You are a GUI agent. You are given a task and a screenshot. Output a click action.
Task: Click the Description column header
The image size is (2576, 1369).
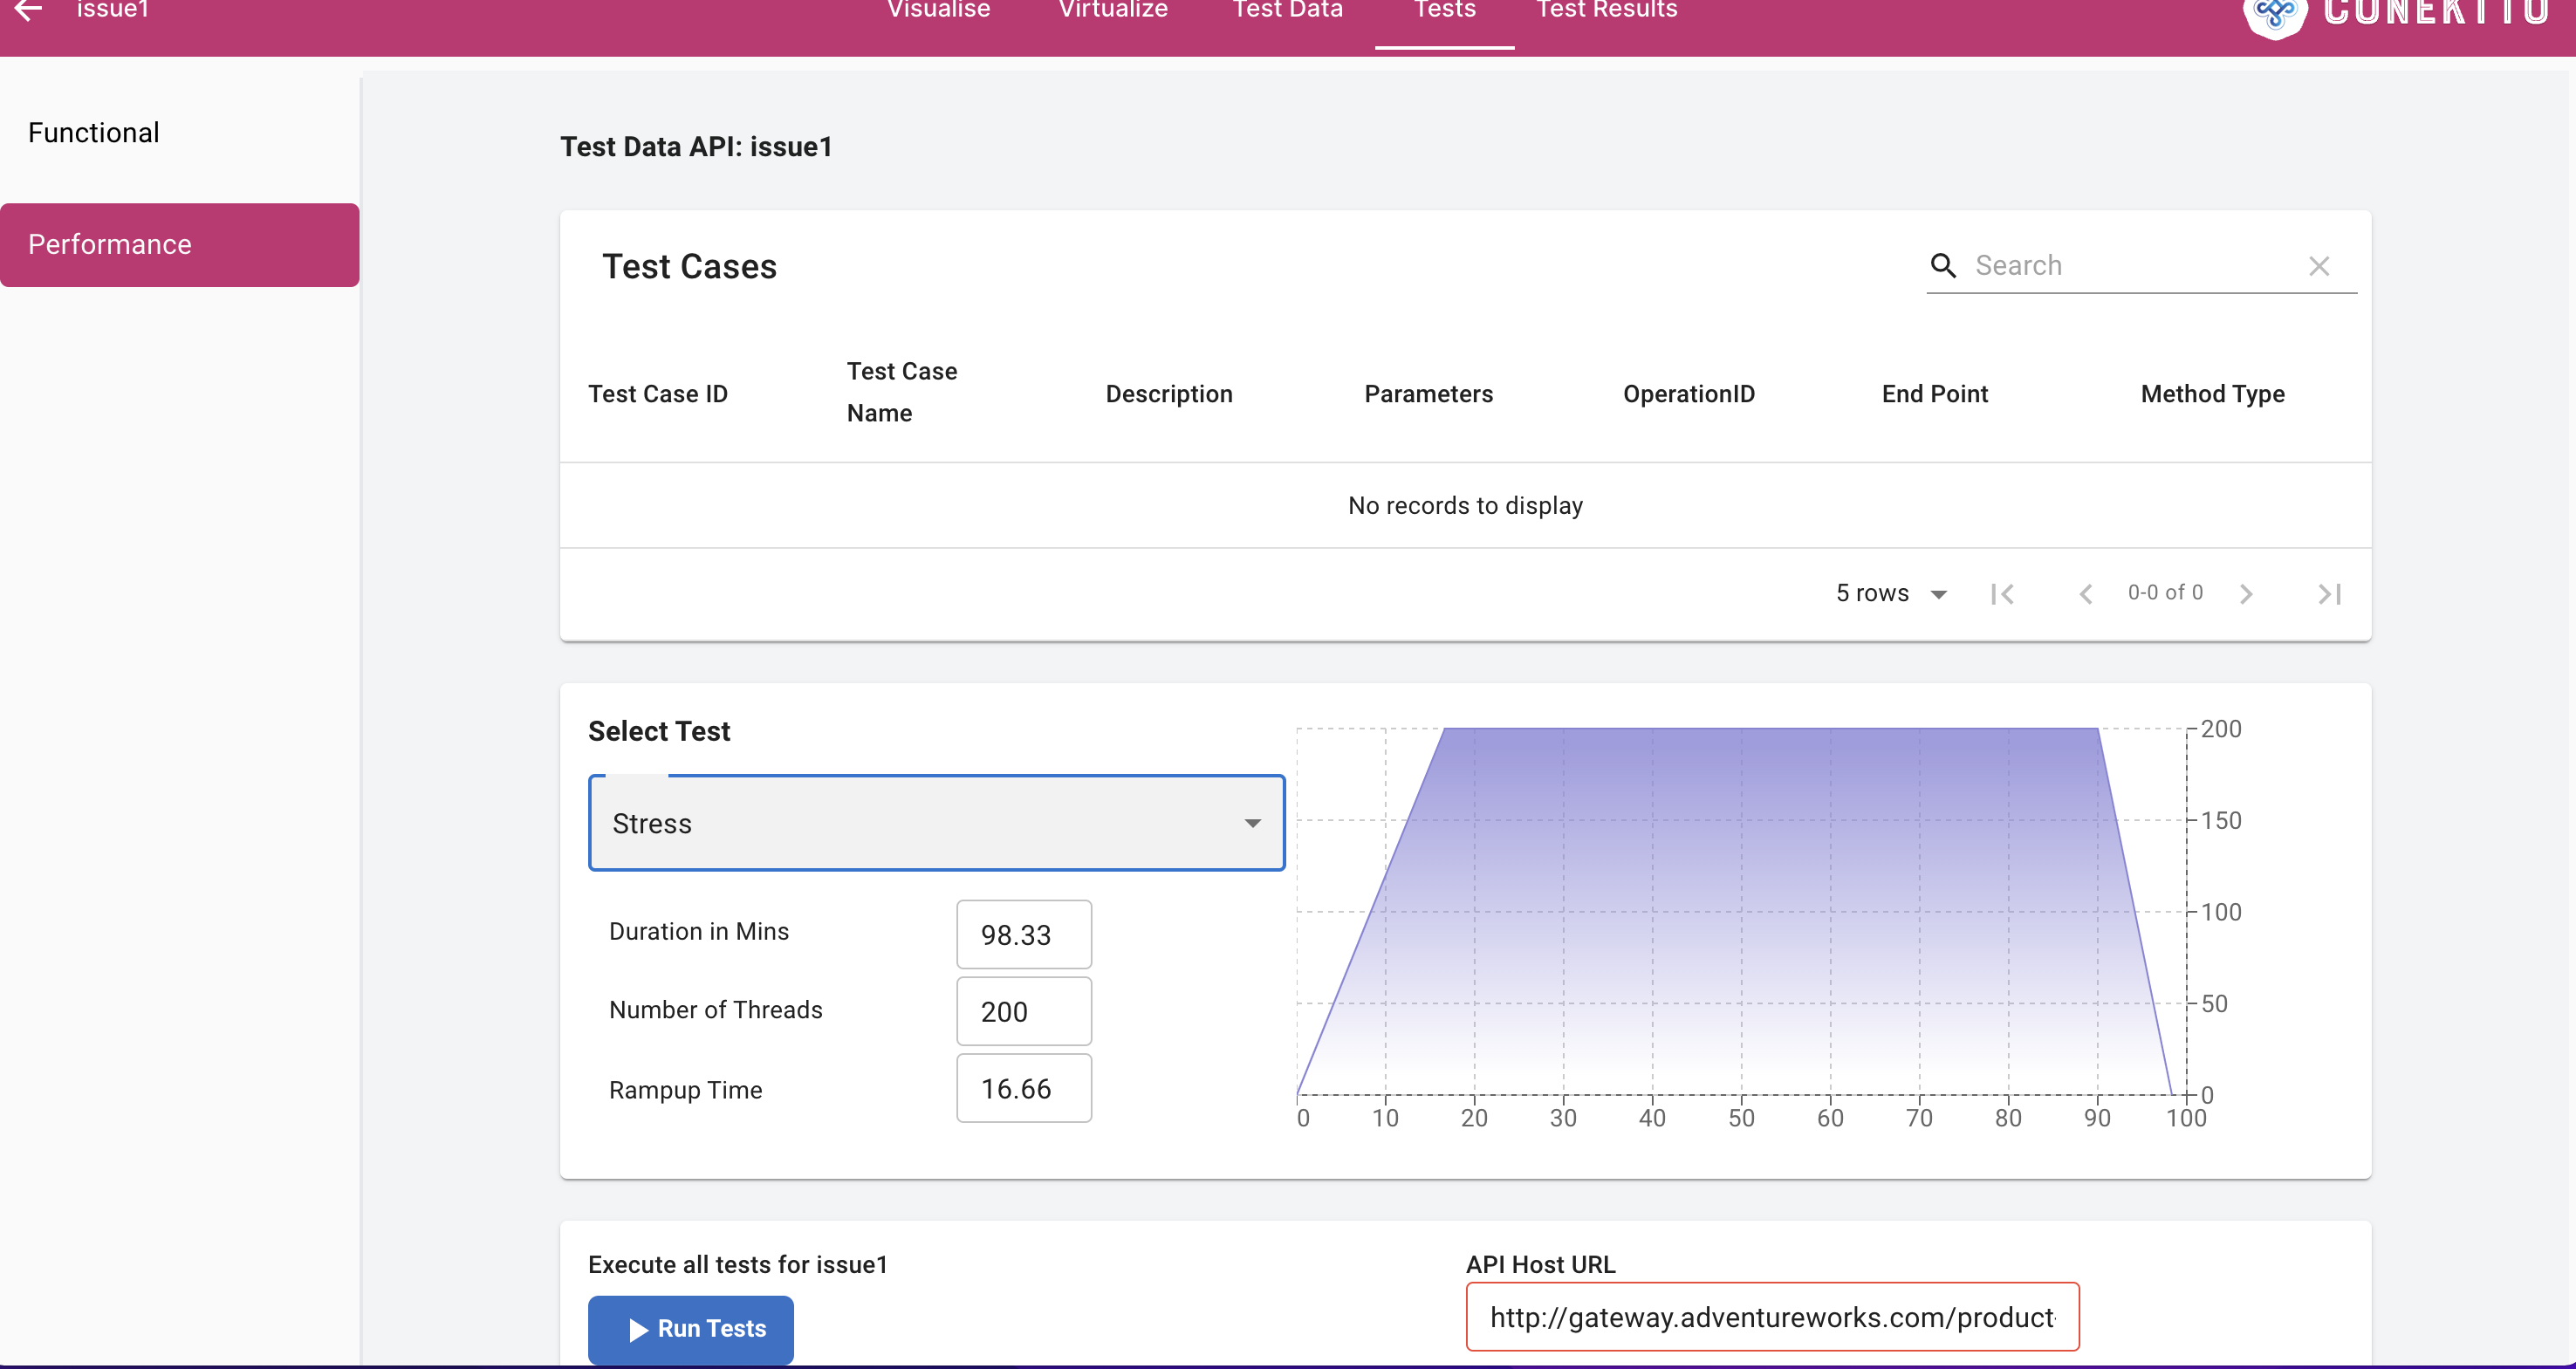1169,394
